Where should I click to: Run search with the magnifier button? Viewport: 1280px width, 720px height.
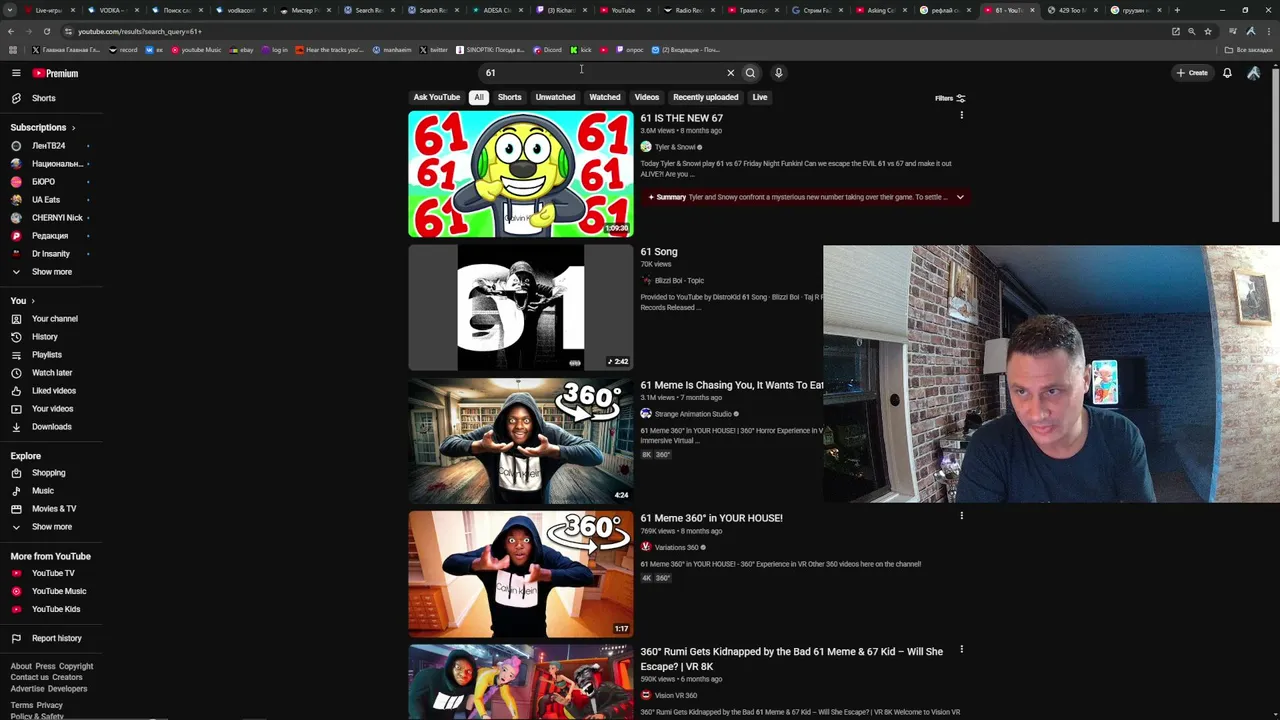(750, 73)
